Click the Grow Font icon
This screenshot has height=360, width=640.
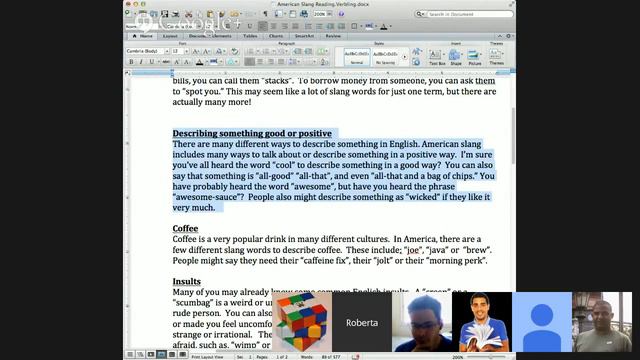click(x=196, y=51)
